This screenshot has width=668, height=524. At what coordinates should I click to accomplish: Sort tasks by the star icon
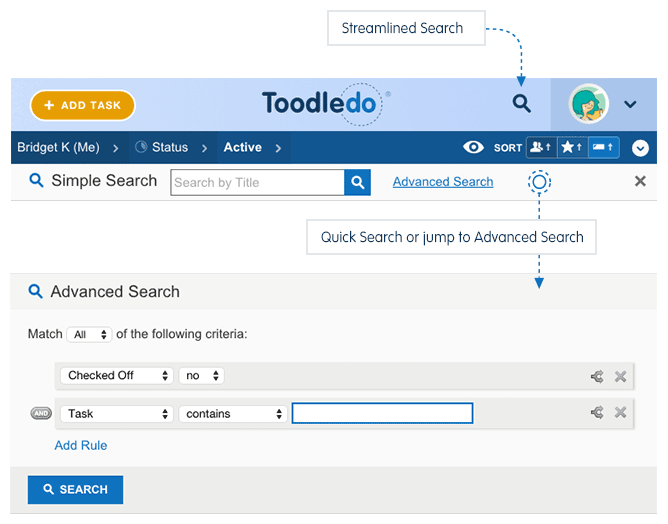point(572,148)
